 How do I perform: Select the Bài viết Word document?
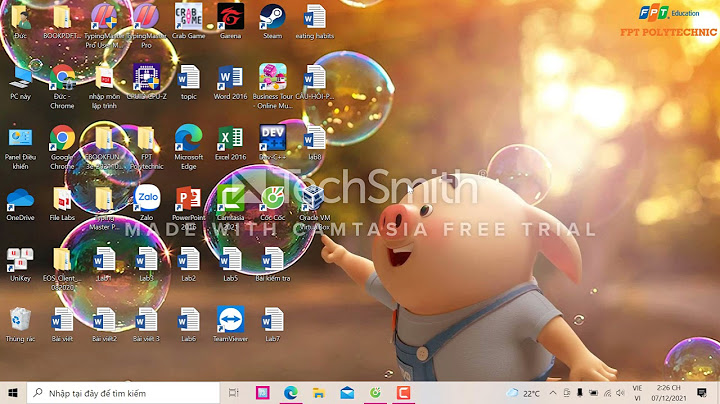(x=62, y=324)
